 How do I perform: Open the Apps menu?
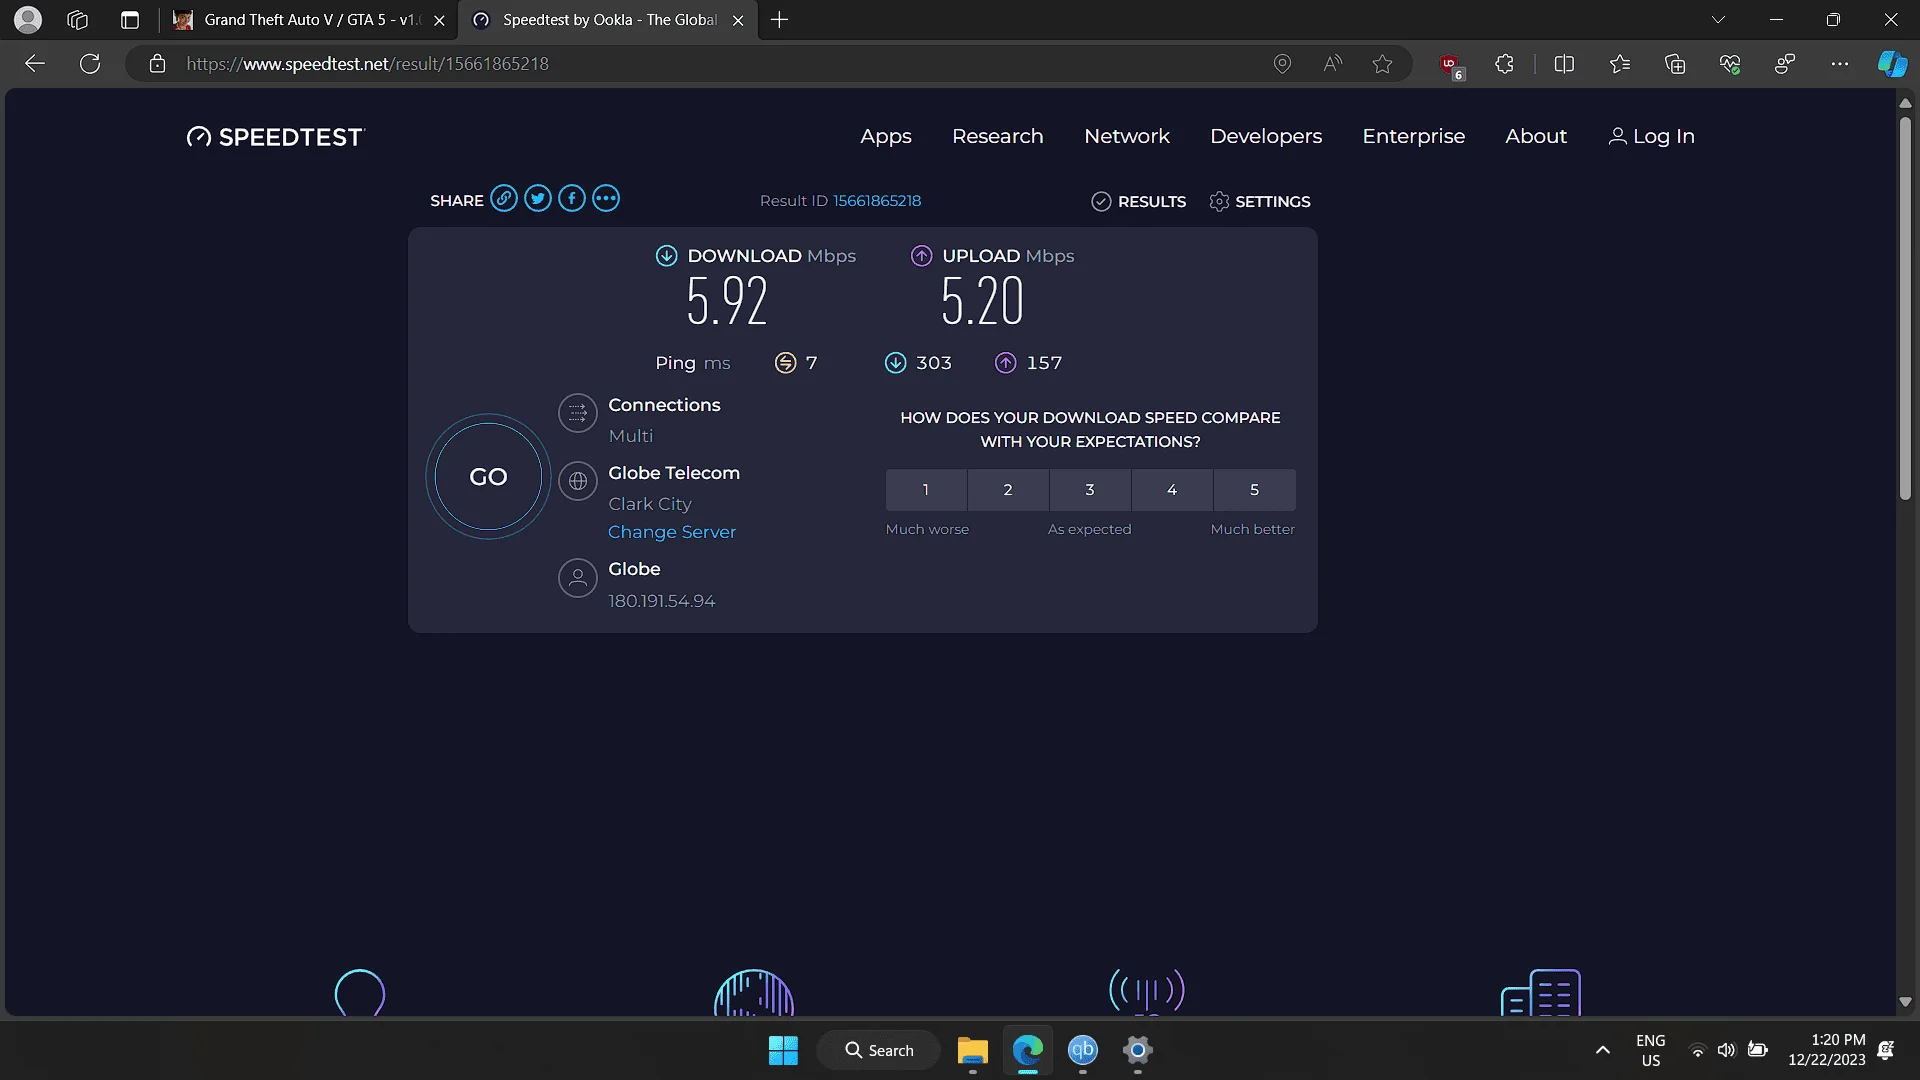pyautogui.click(x=886, y=137)
